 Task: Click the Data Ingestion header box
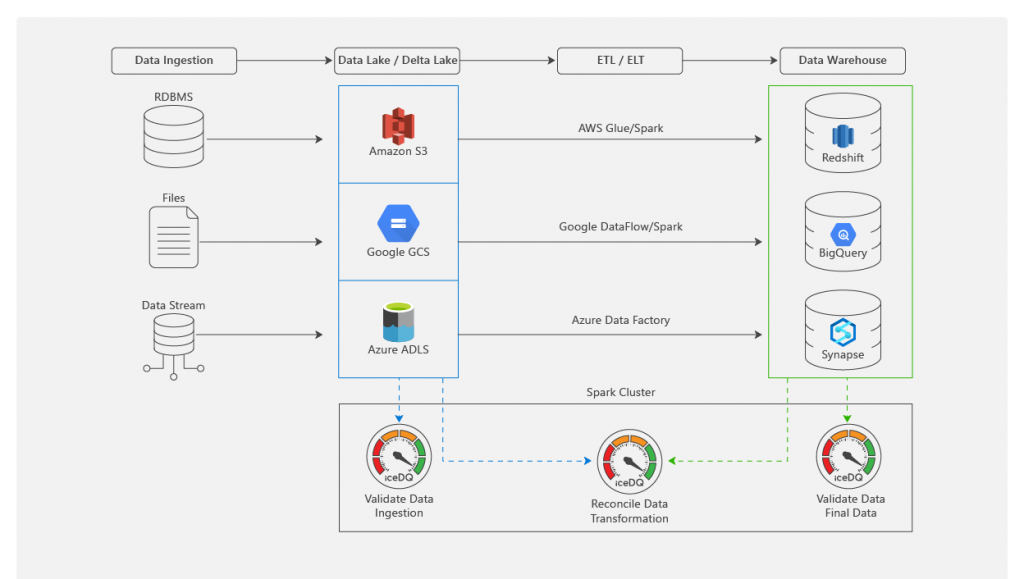coord(174,60)
